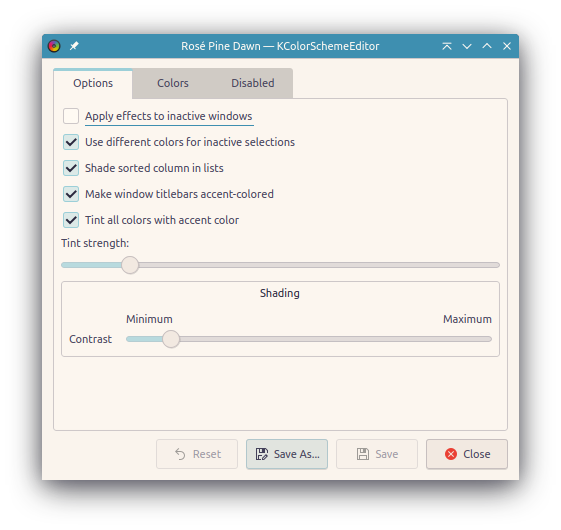Switch to the Options tab
Viewport: 561px width, 530px height.
93,83
